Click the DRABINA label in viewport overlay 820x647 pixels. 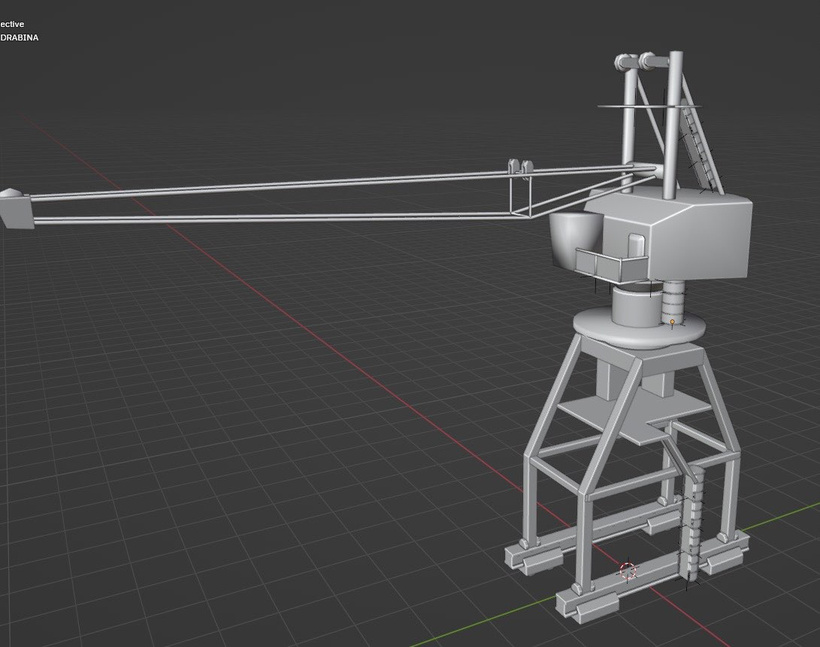[x=20, y=36]
